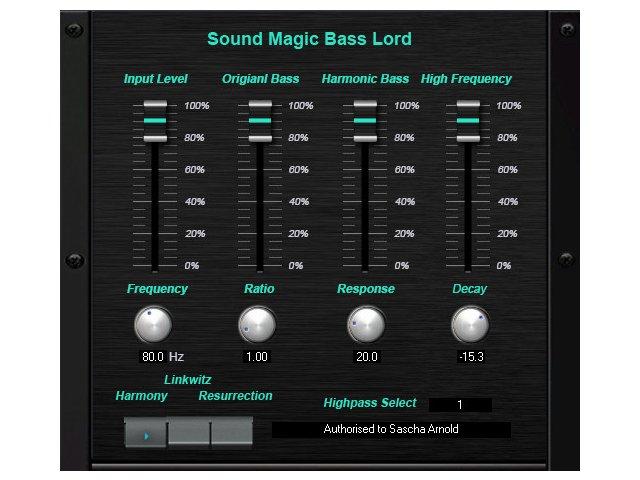The image size is (640, 480).
Task: Click the Input Level slider handle
Action: [155, 121]
